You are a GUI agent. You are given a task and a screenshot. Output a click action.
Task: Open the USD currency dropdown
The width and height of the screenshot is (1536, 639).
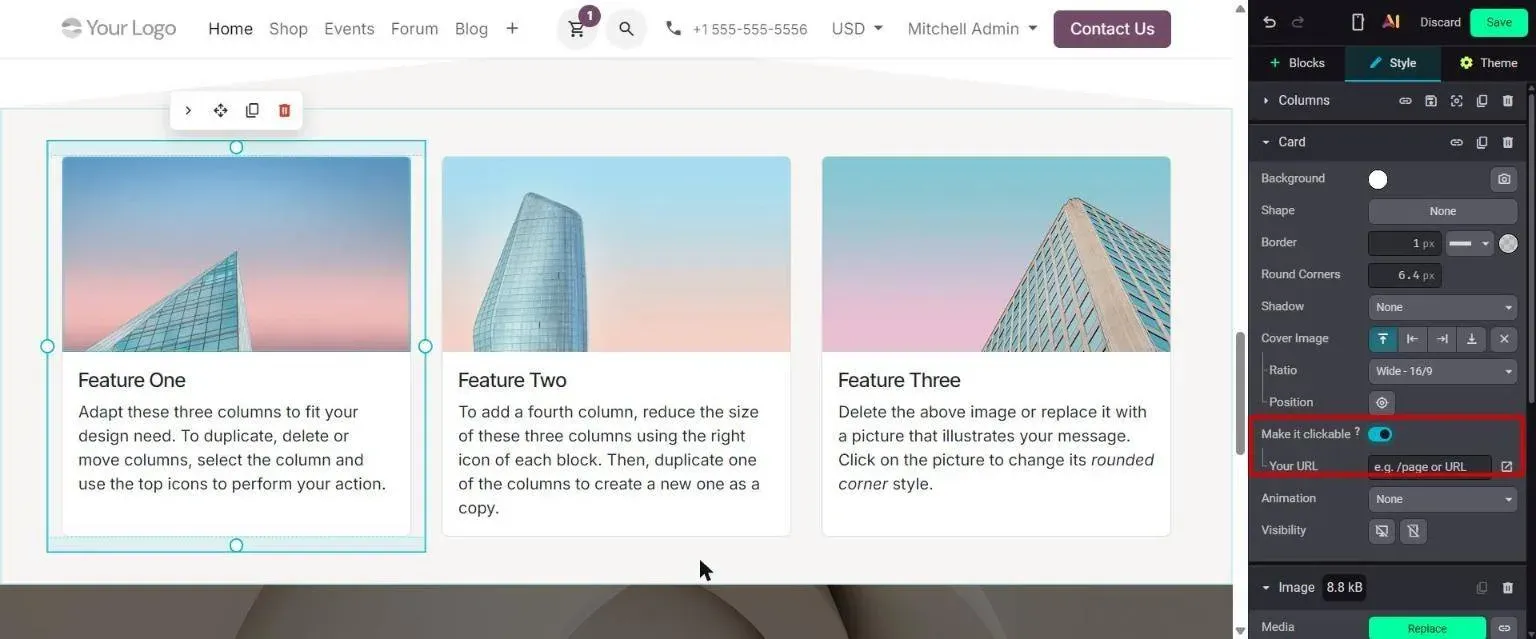857,29
